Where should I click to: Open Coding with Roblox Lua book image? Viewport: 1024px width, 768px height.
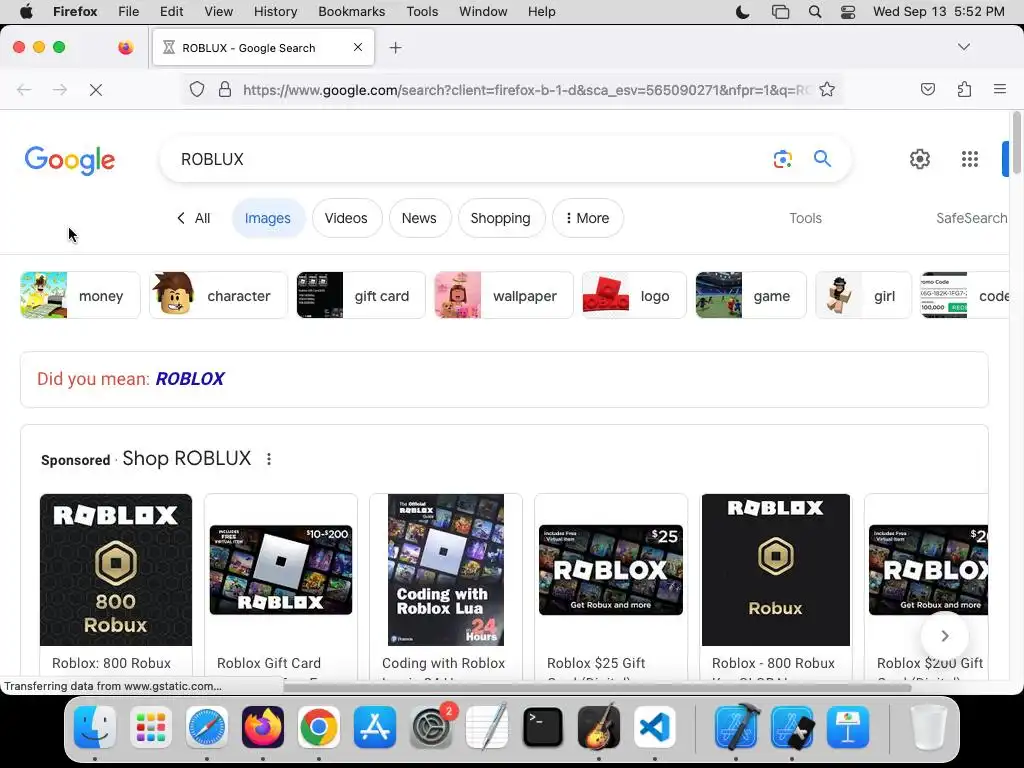click(446, 569)
